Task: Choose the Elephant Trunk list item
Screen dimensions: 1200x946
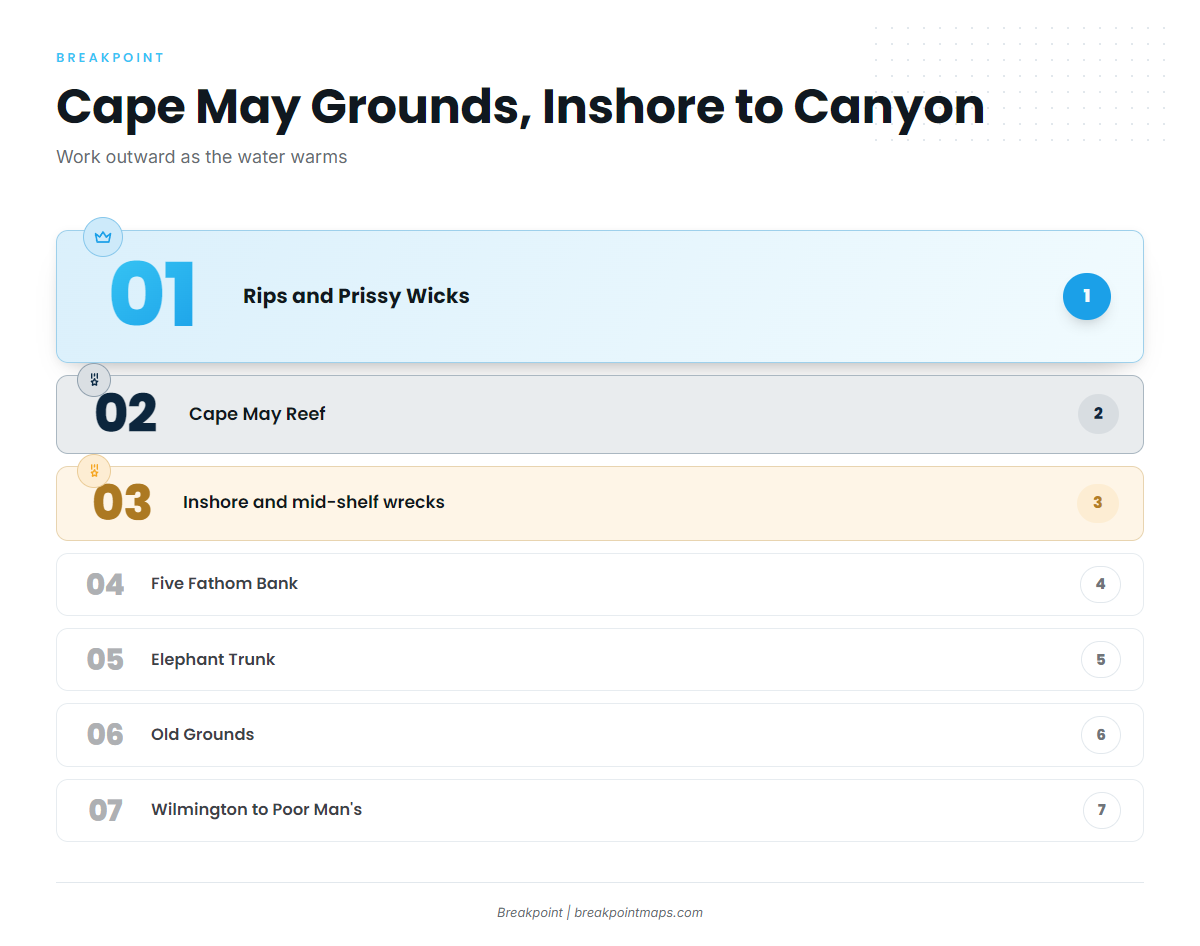Action: (600, 660)
